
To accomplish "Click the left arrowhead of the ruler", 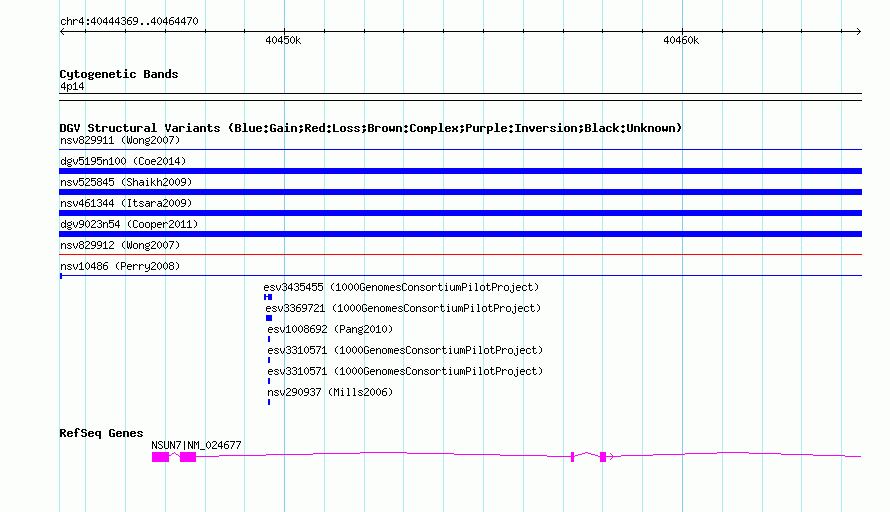I will pyautogui.click(x=62, y=31).
